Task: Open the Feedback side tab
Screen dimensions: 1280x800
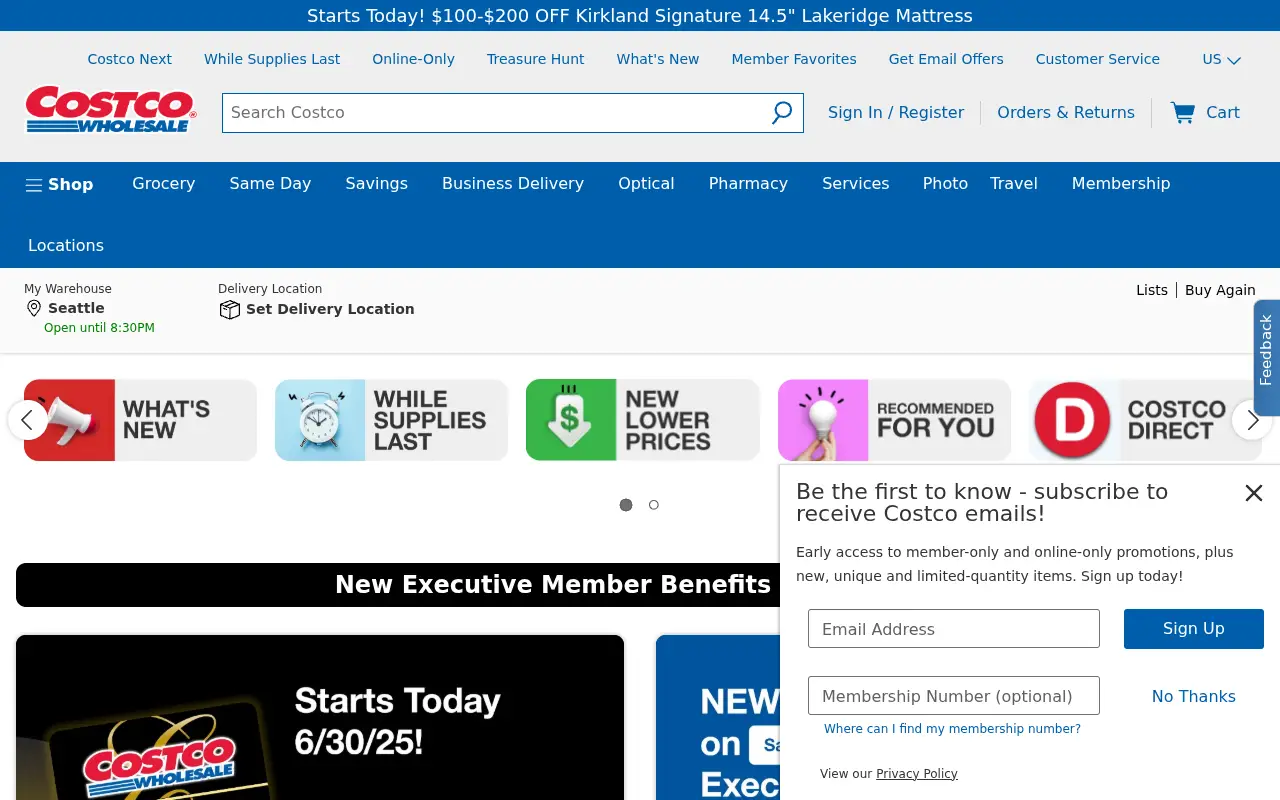Action: [1266, 357]
